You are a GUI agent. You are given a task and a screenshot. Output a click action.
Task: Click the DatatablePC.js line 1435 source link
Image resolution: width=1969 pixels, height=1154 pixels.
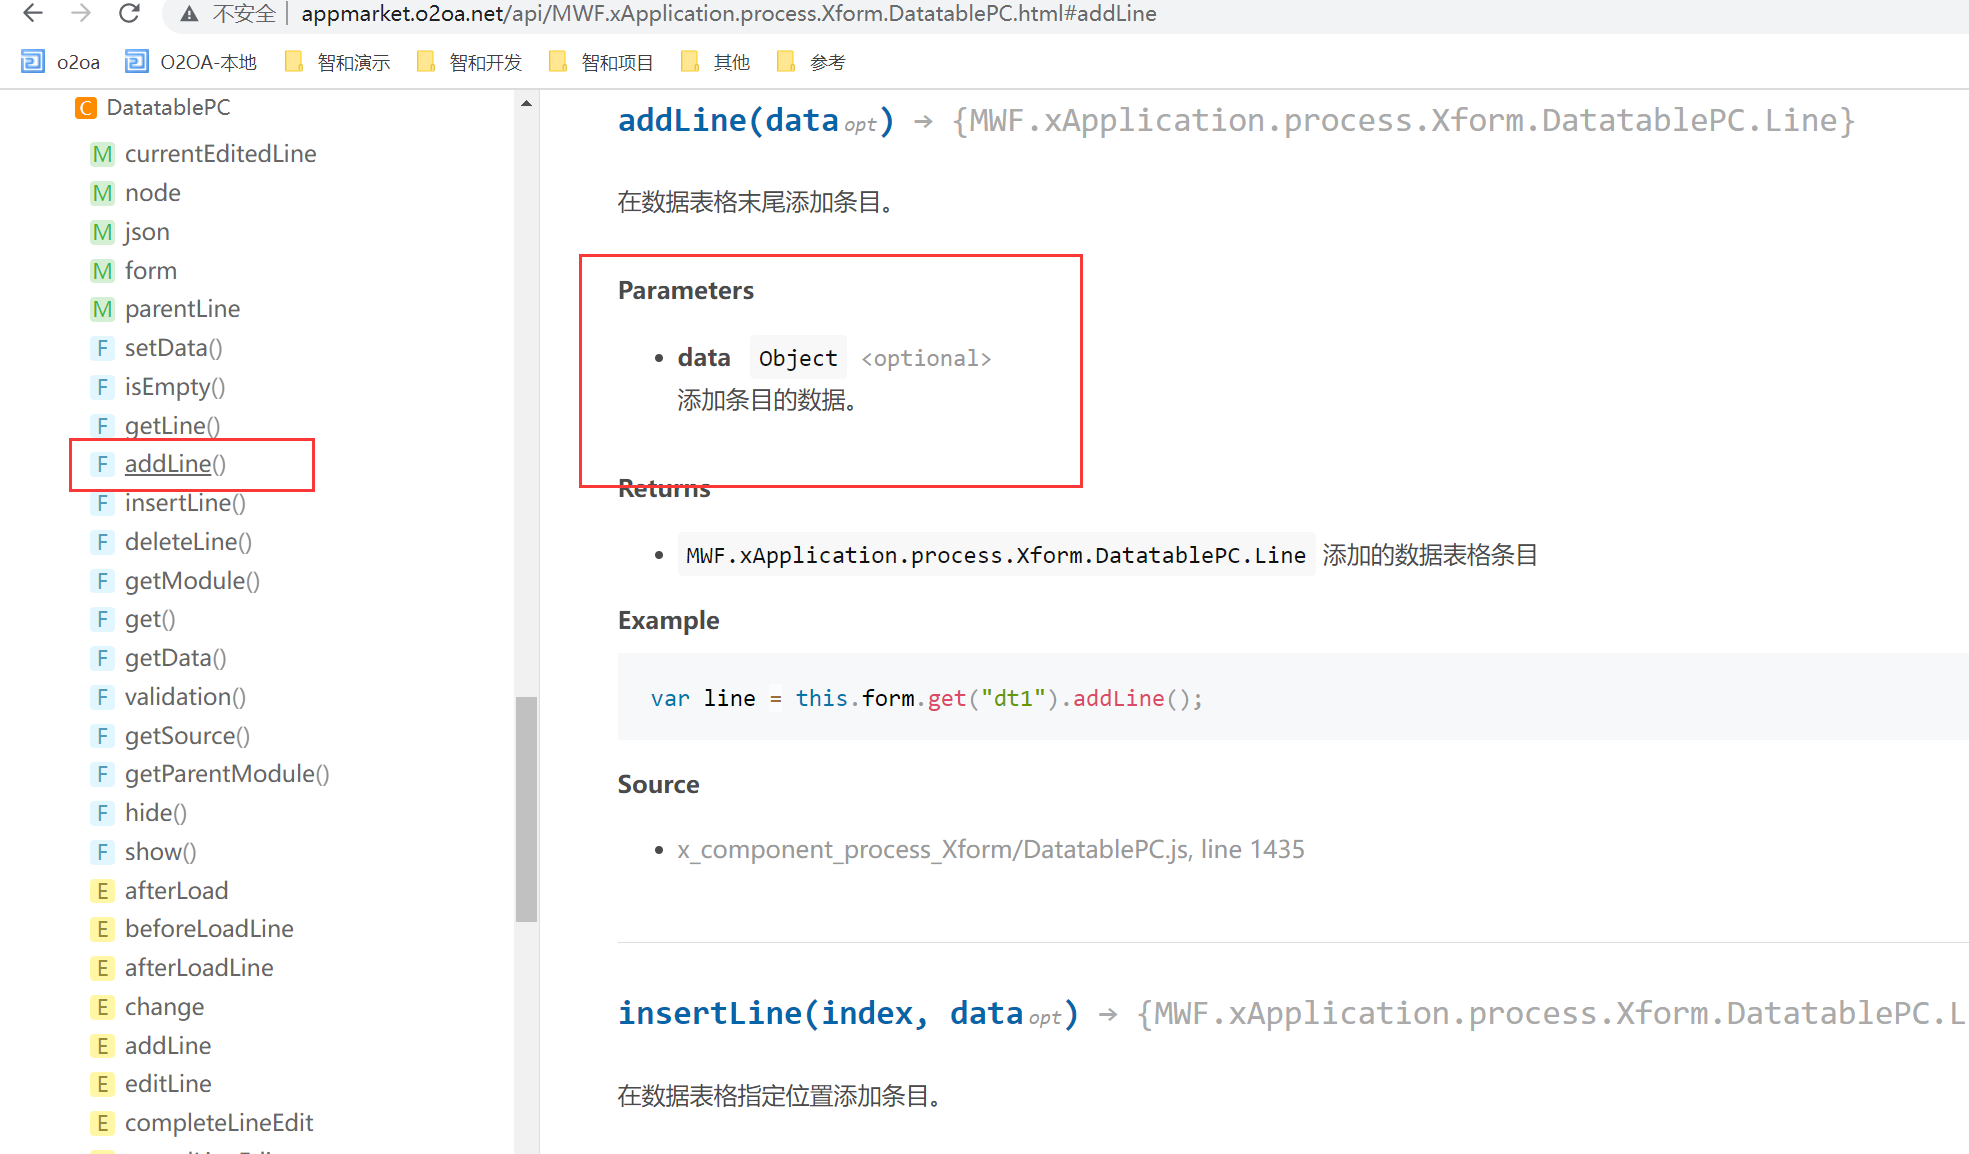click(x=990, y=850)
